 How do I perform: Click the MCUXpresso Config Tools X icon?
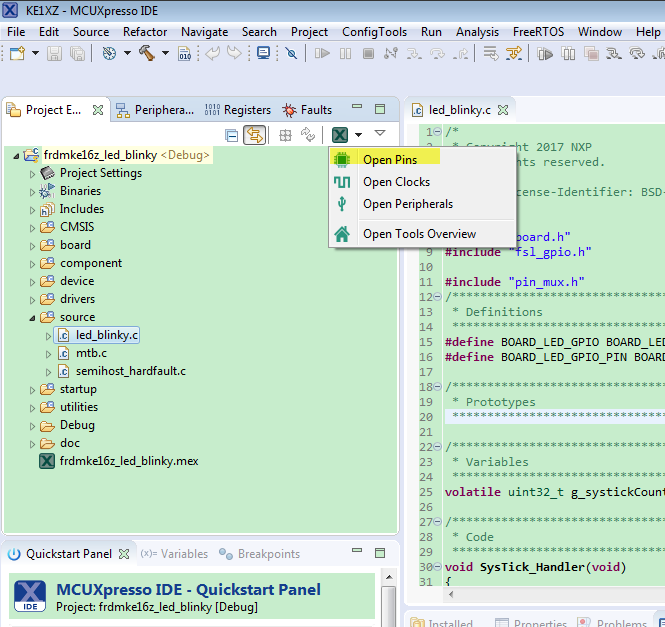(x=340, y=135)
